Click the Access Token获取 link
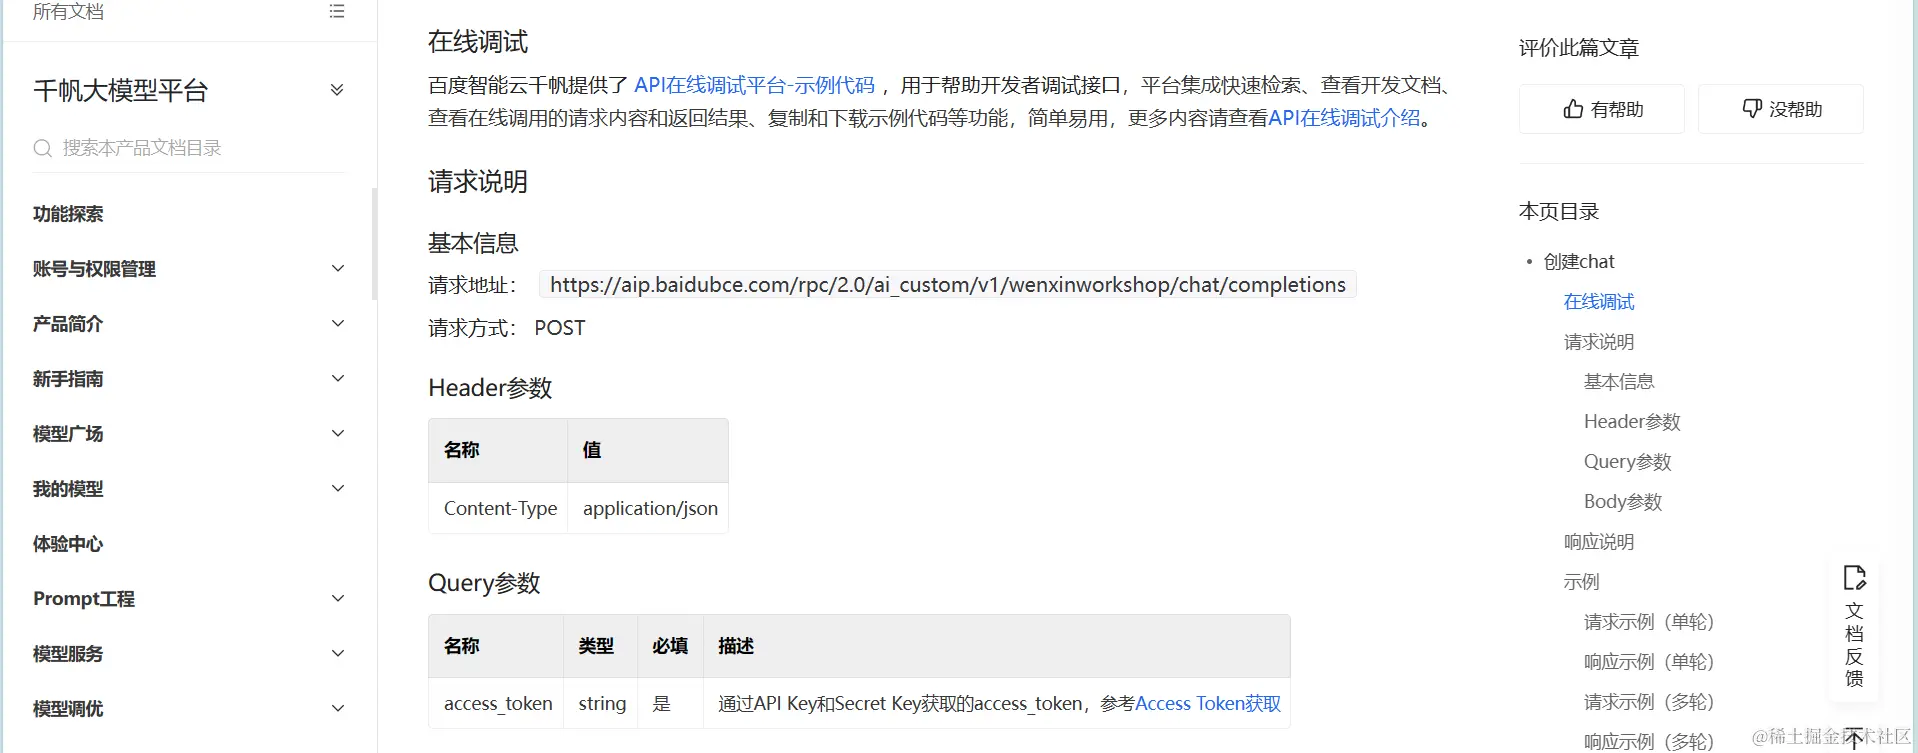Viewport: 1918px width, 753px height. point(1208,703)
